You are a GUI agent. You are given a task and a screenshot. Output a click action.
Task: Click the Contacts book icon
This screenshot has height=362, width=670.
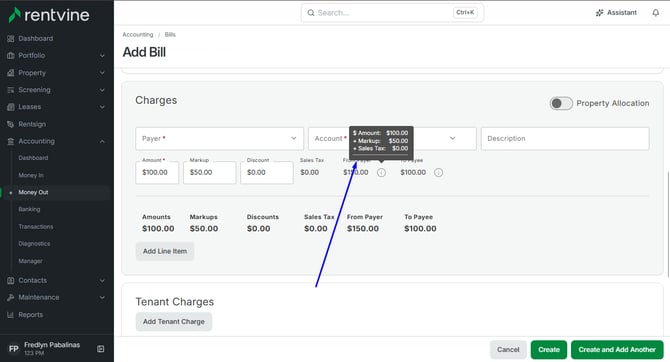(11, 281)
